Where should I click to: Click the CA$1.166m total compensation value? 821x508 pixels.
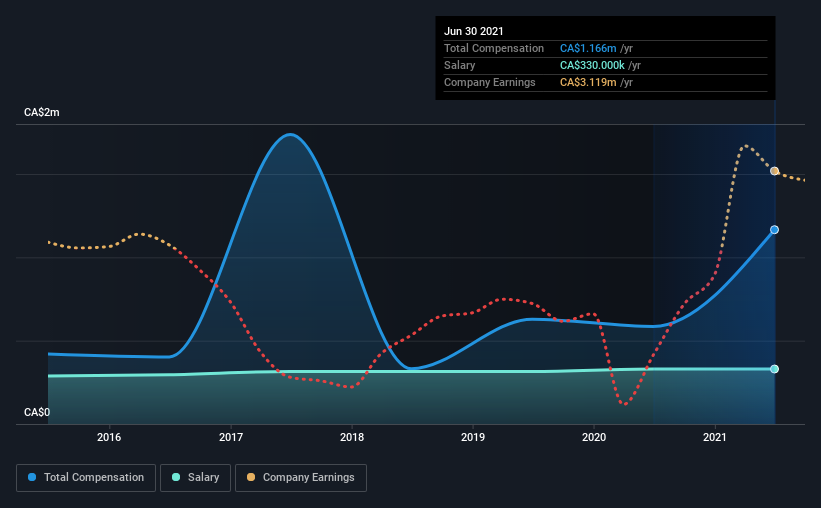pyautogui.click(x=588, y=48)
